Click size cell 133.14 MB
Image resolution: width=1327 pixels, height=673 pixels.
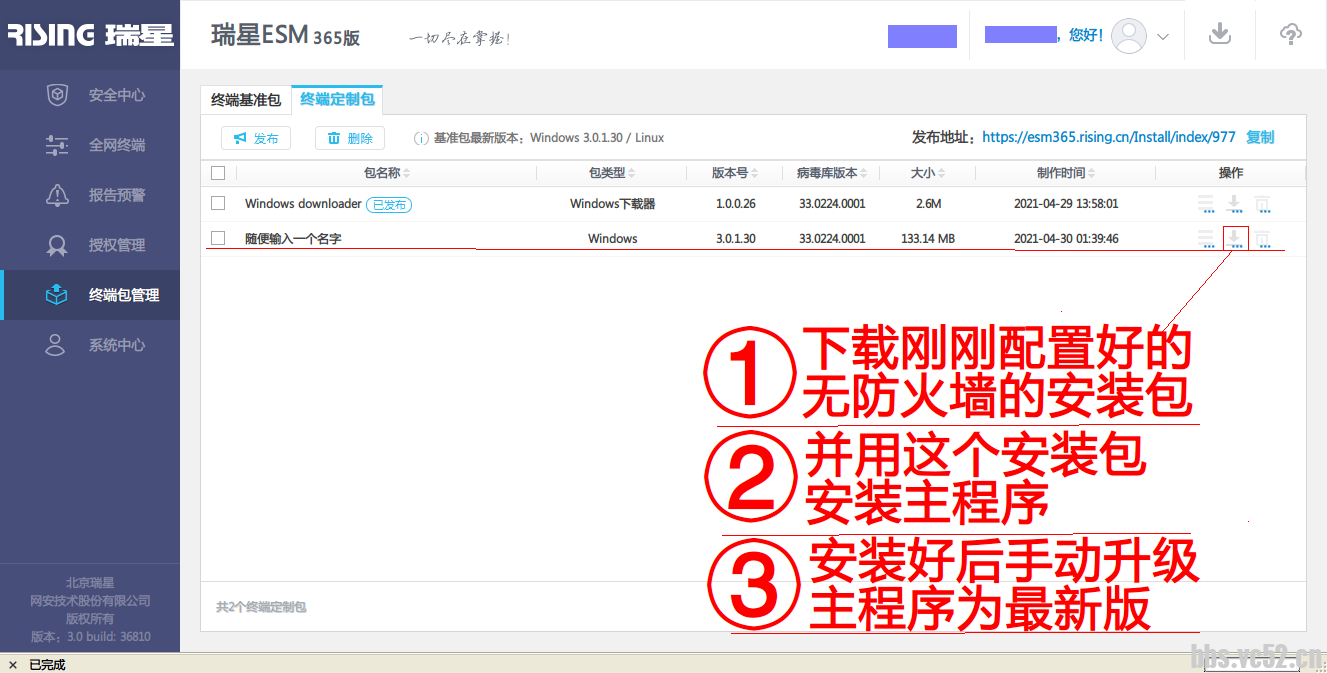[x=927, y=239]
